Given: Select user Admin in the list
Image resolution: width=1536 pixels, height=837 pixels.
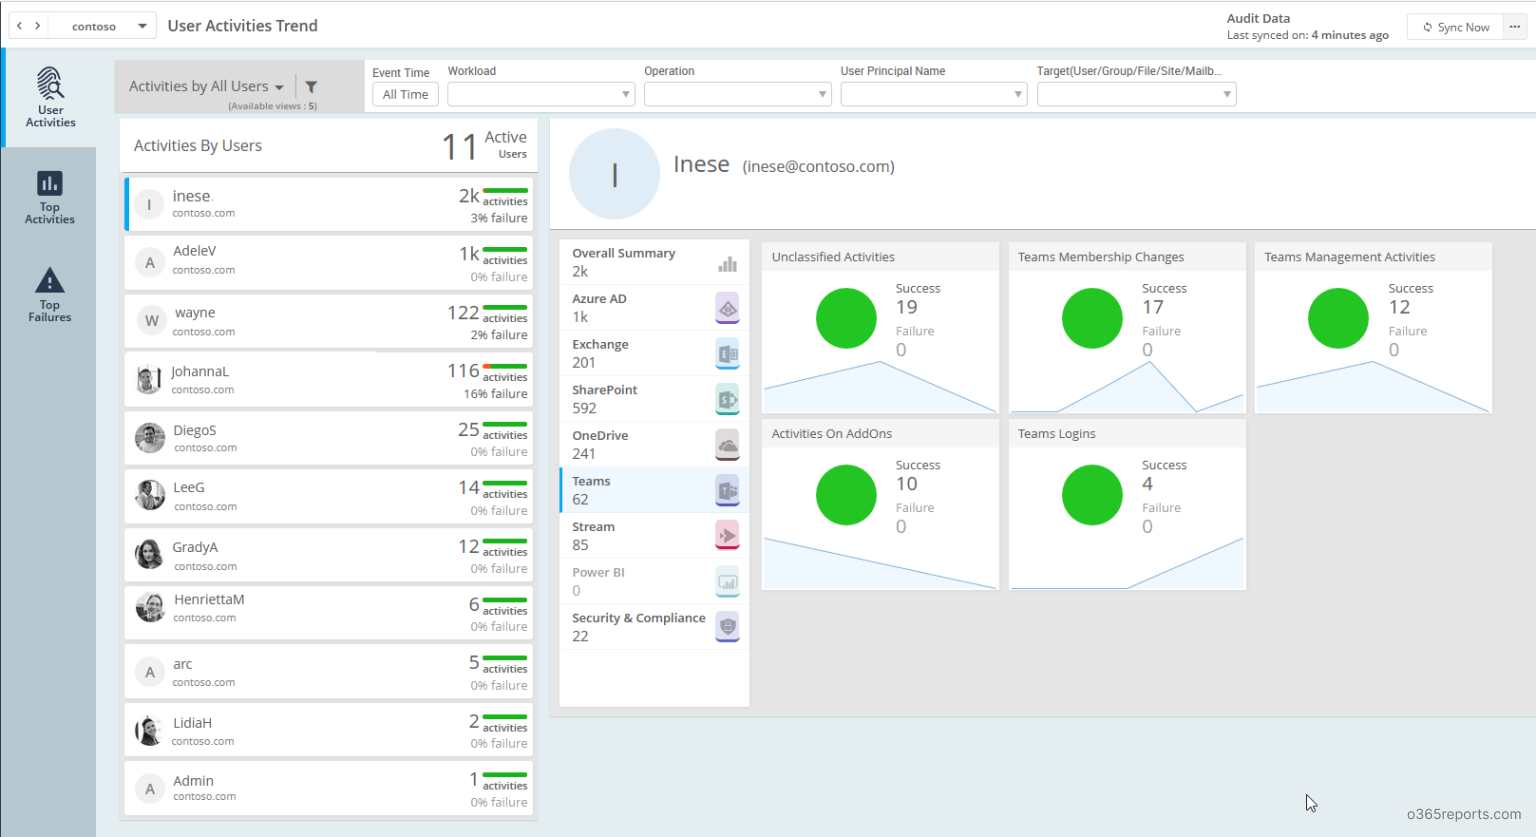Looking at the screenshot, I should [x=329, y=788].
